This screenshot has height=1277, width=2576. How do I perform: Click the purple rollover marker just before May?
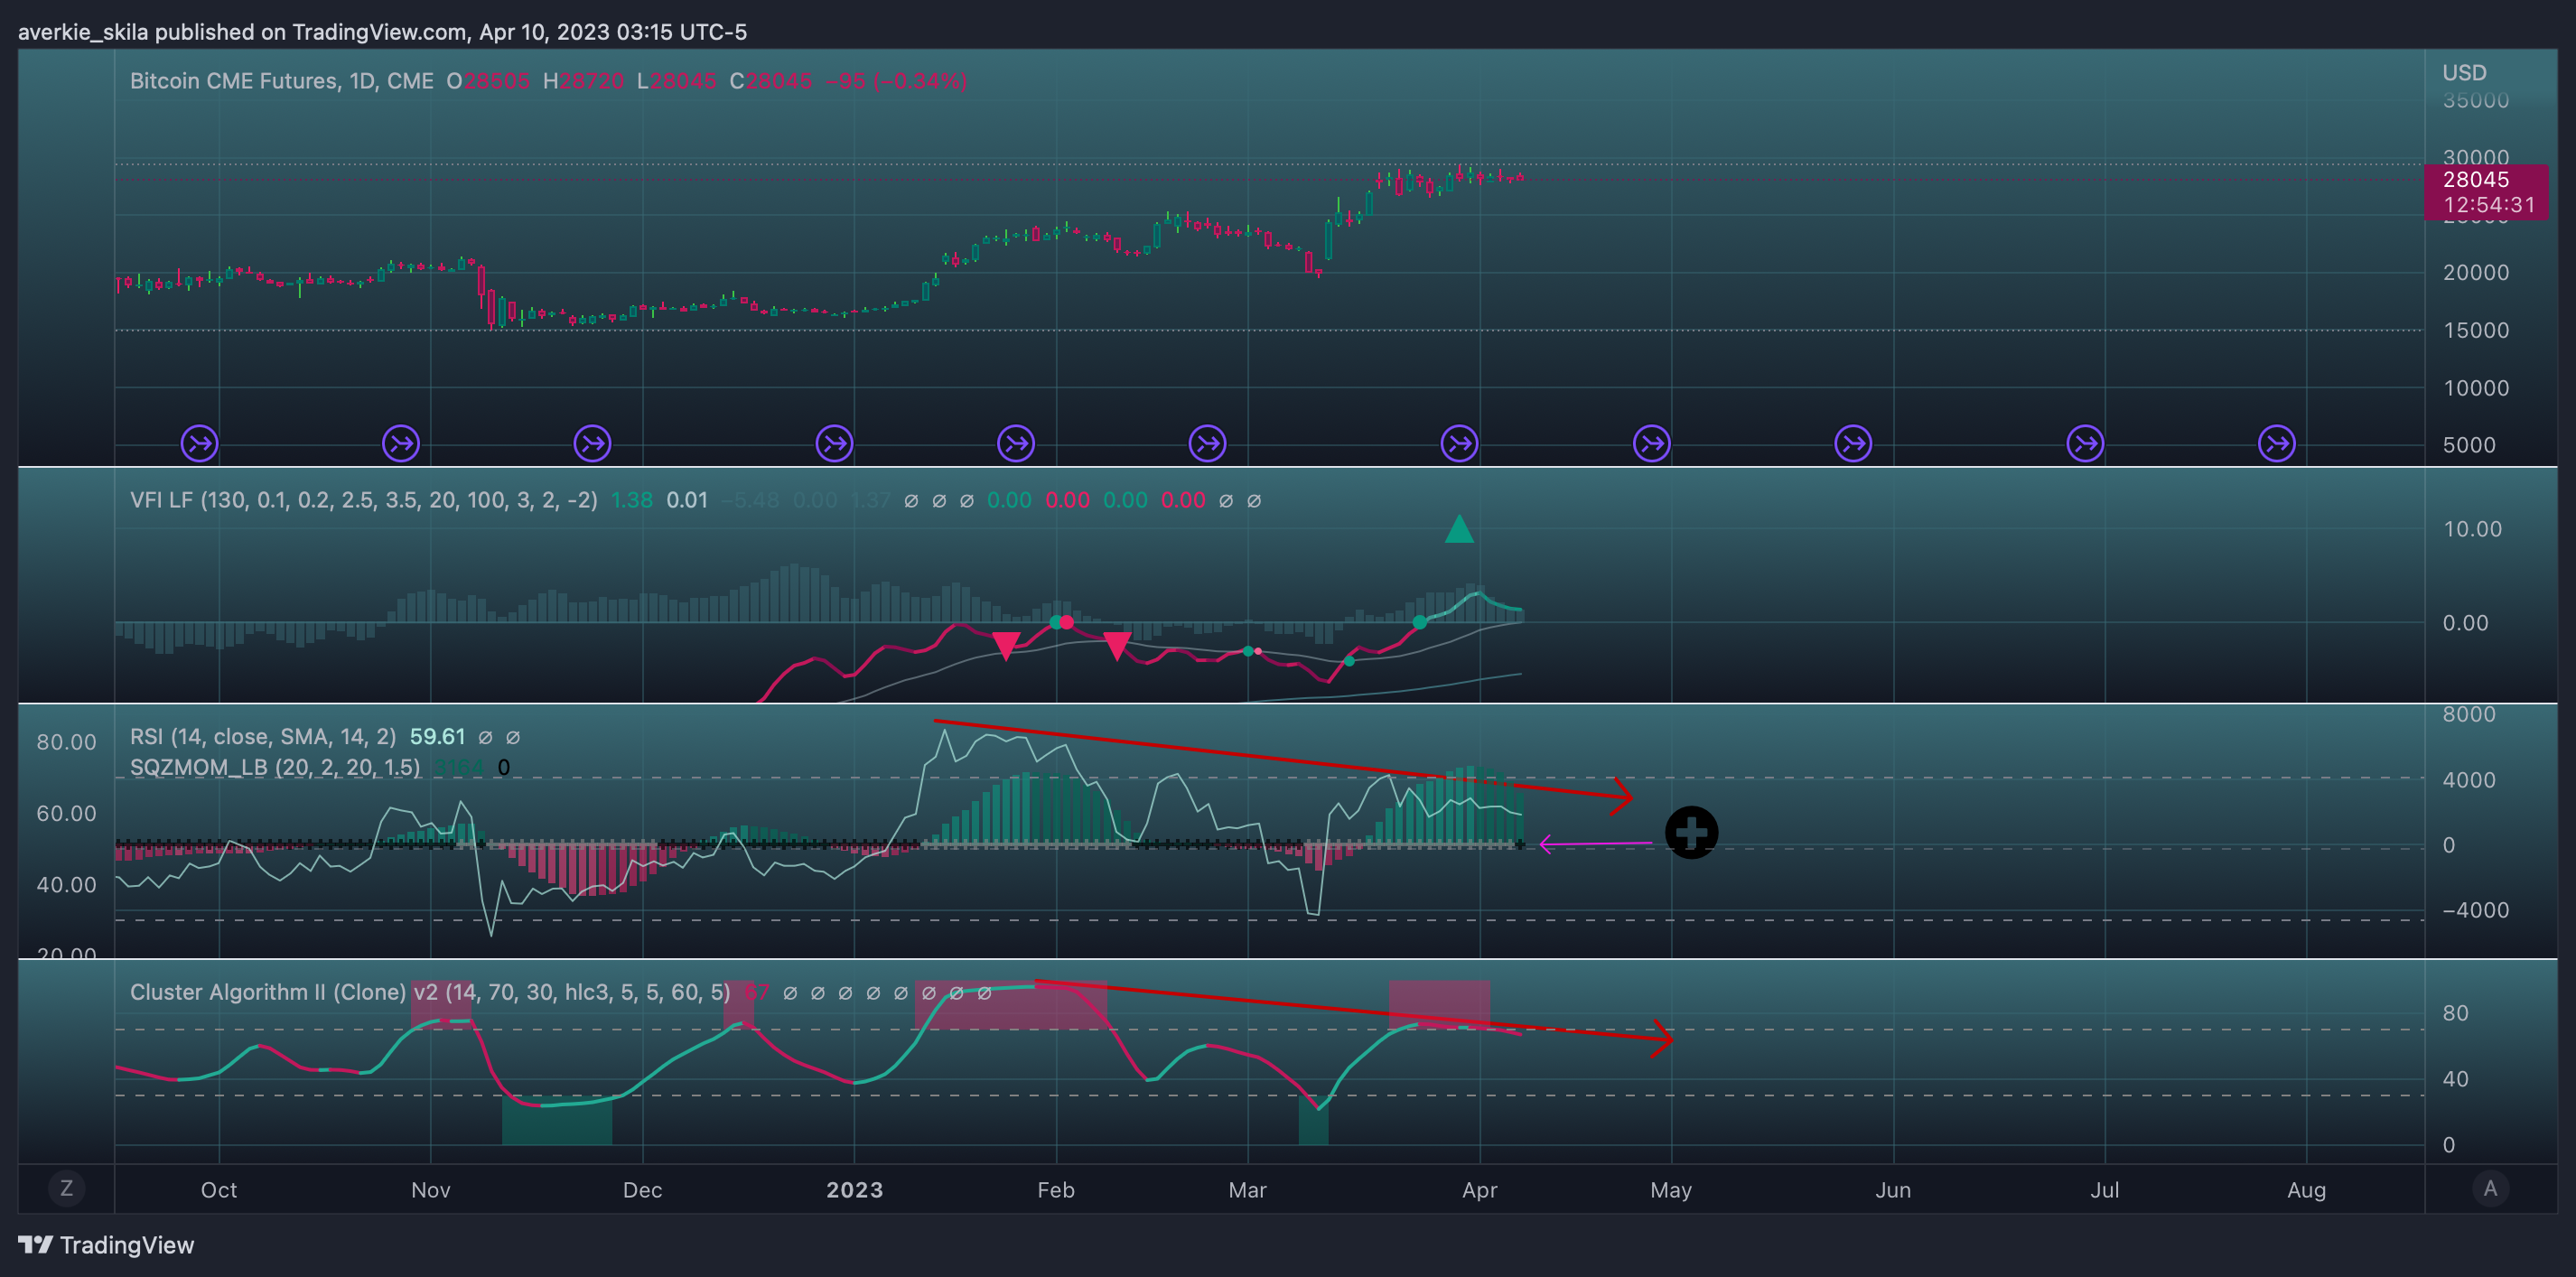[x=1652, y=443]
